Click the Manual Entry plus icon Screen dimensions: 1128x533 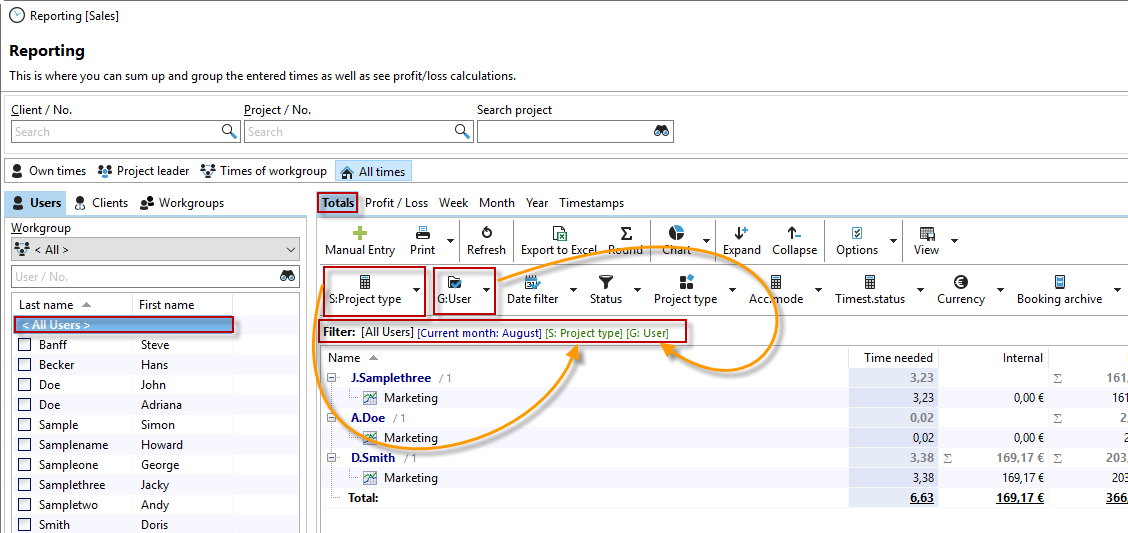(360, 232)
